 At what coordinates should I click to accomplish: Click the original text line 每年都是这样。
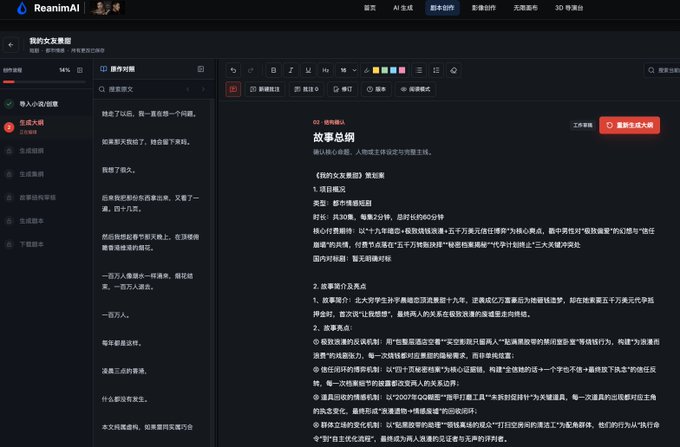122,343
